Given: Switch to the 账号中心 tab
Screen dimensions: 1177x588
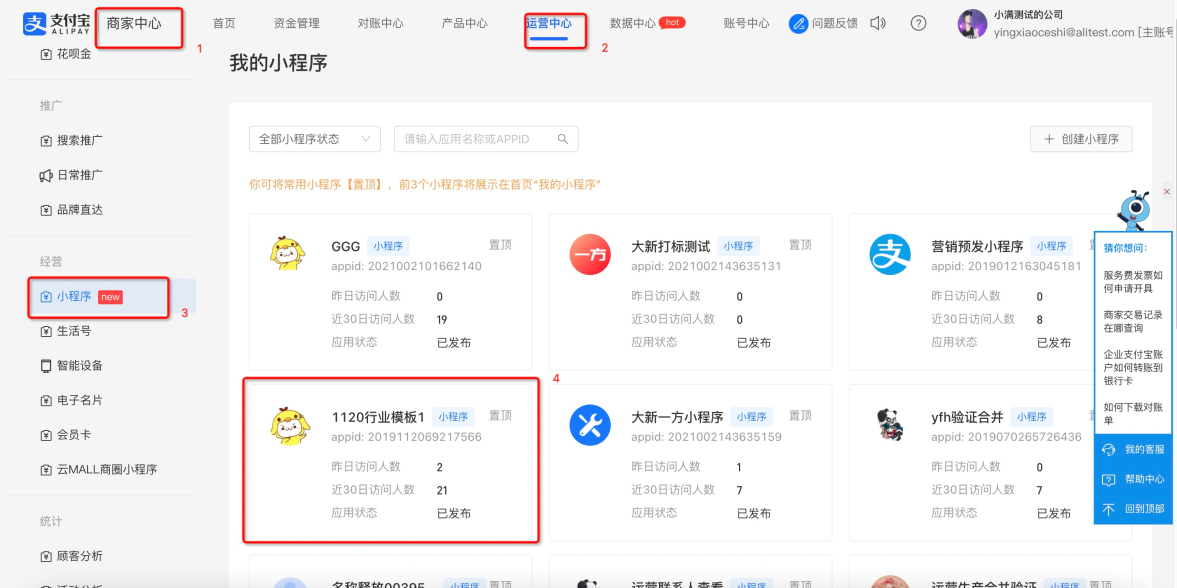Looking at the screenshot, I should pyautogui.click(x=746, y=23).
